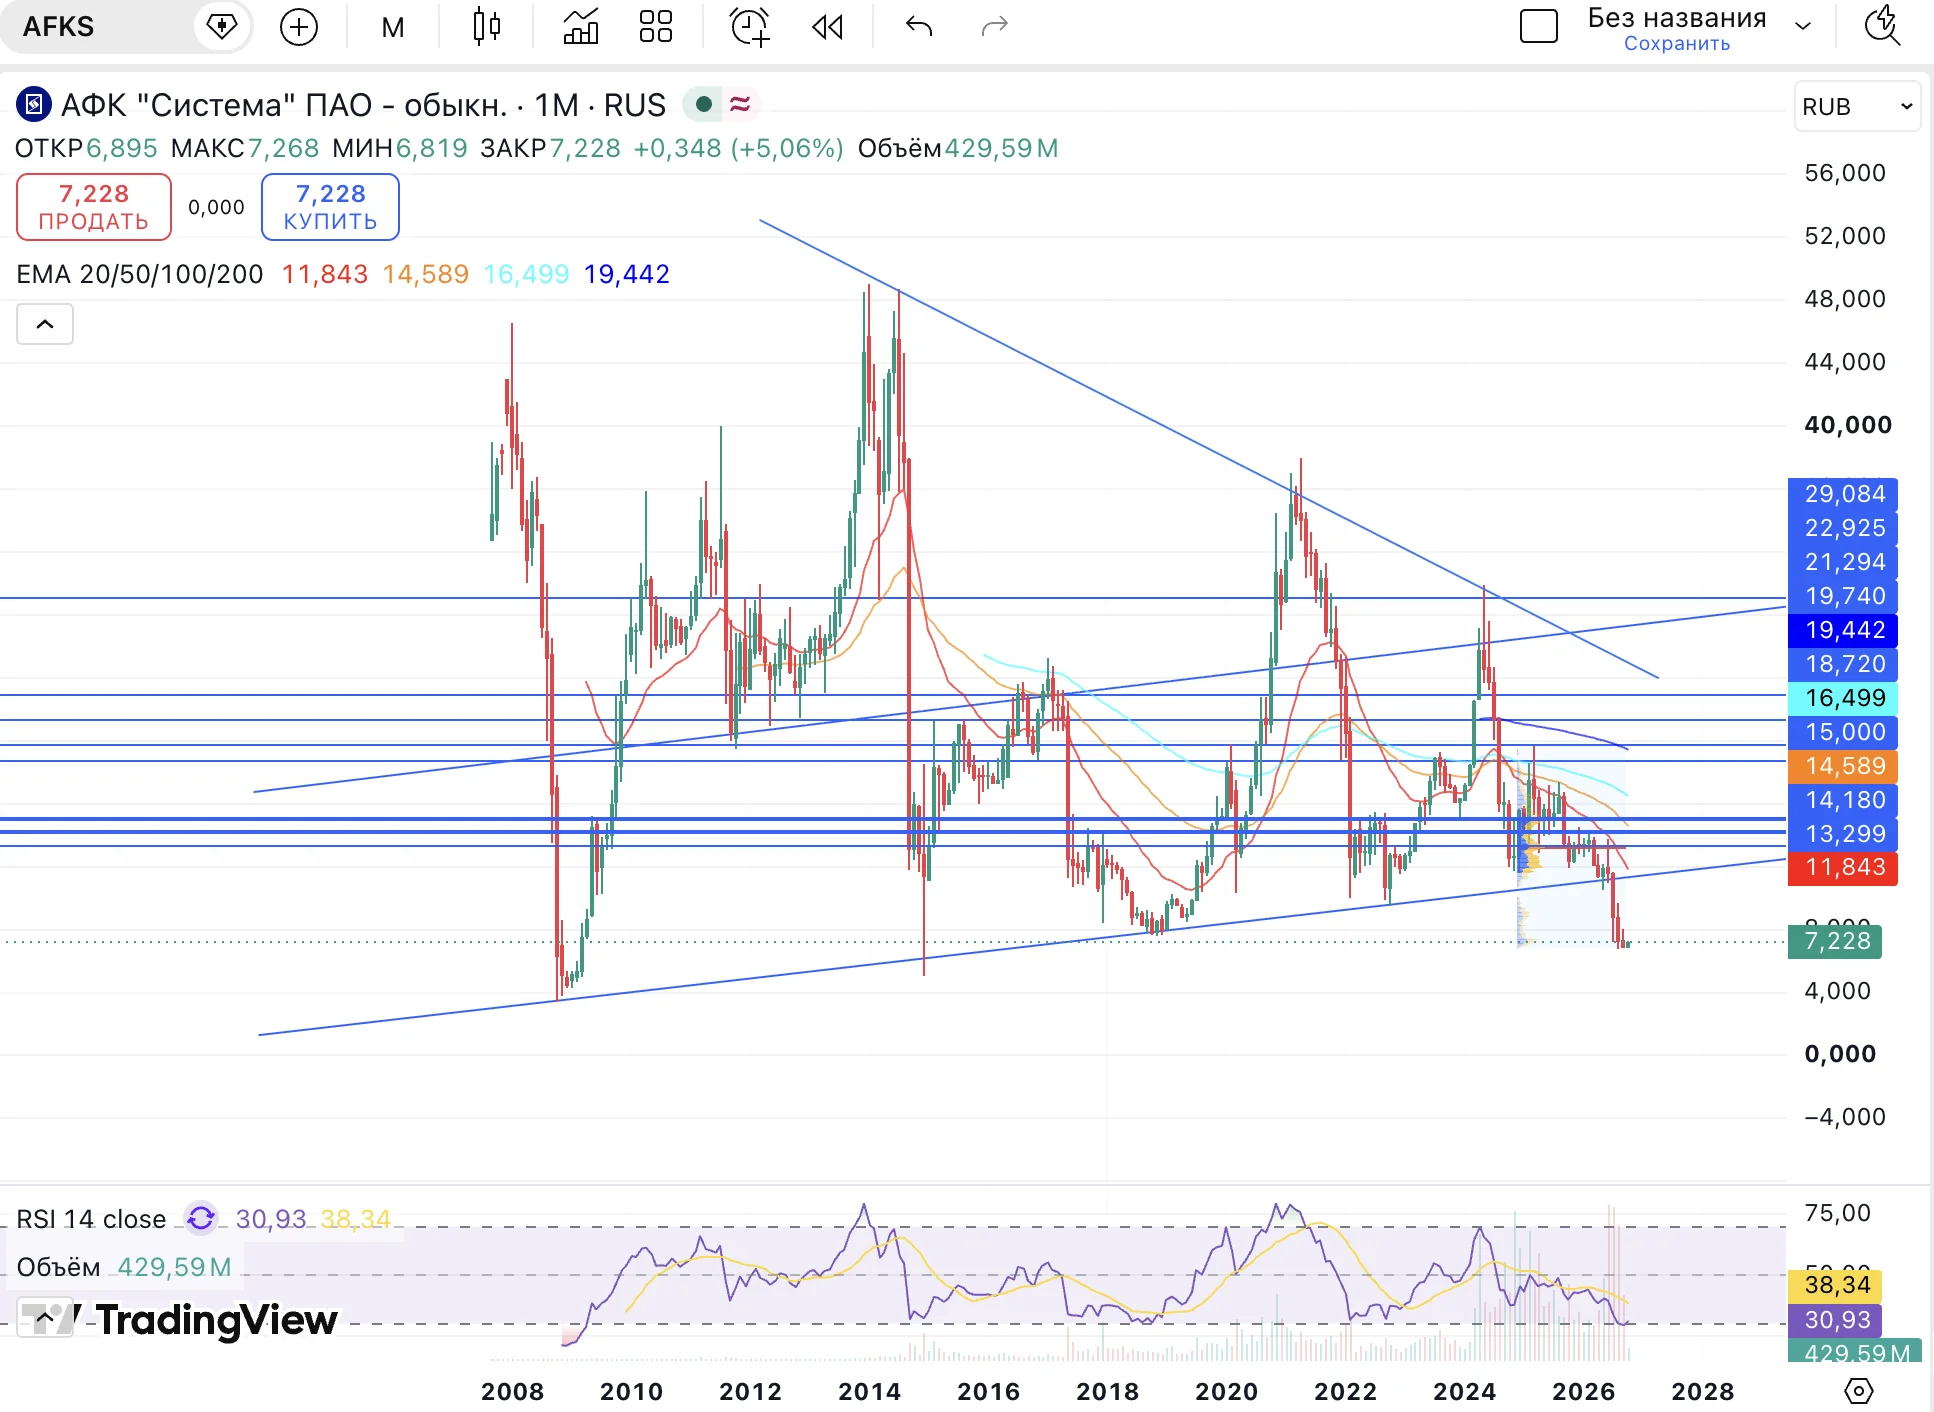Open the quick search lightning icon
The height and width of the screenshot is (1412, 1934).
tap(1883, 26)
